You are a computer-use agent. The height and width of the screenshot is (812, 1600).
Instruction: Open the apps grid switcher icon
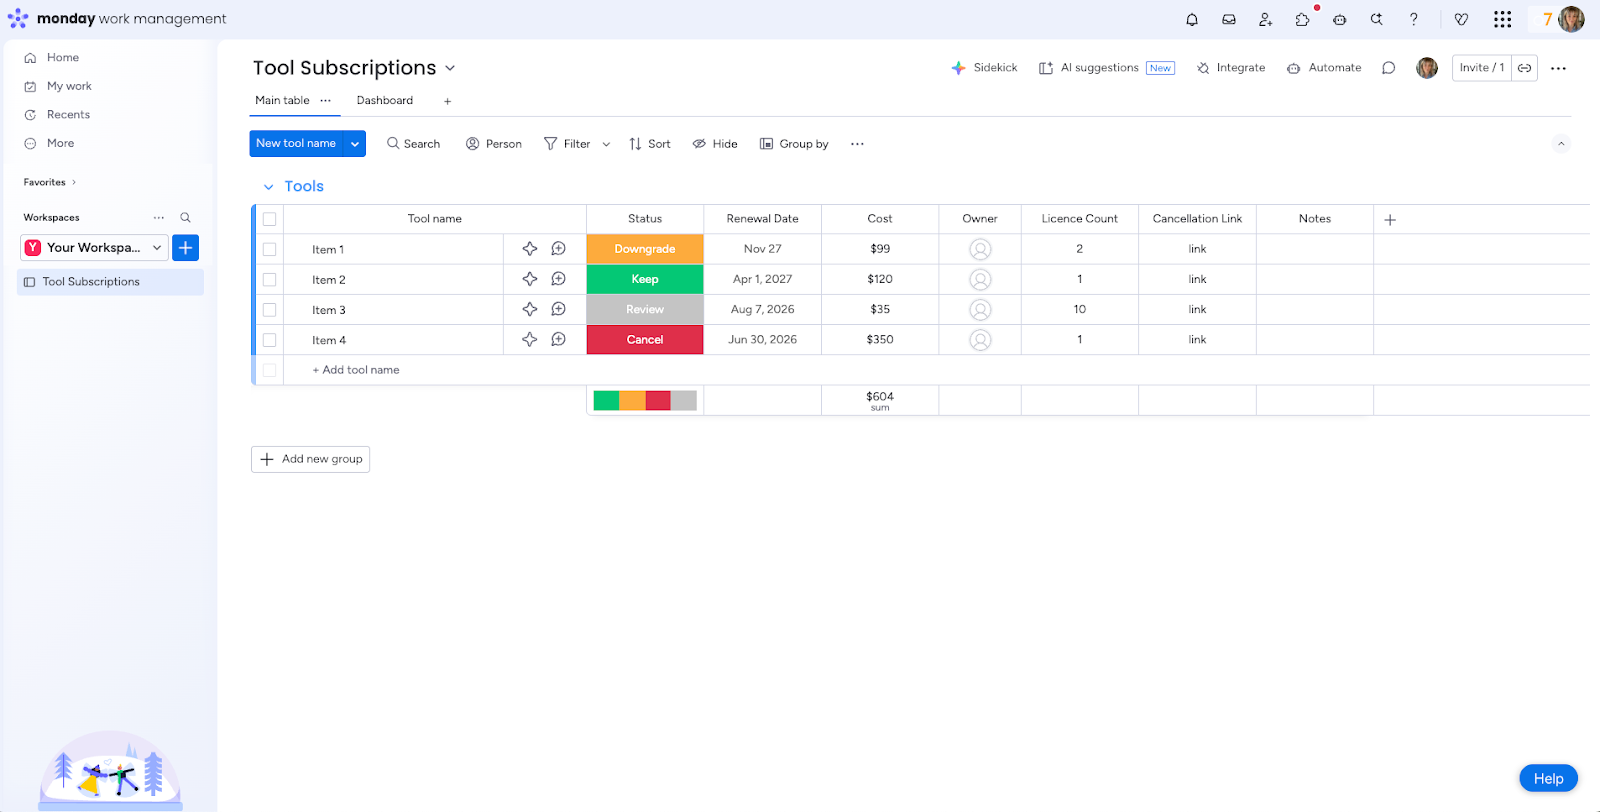[x=1502, y=19]
